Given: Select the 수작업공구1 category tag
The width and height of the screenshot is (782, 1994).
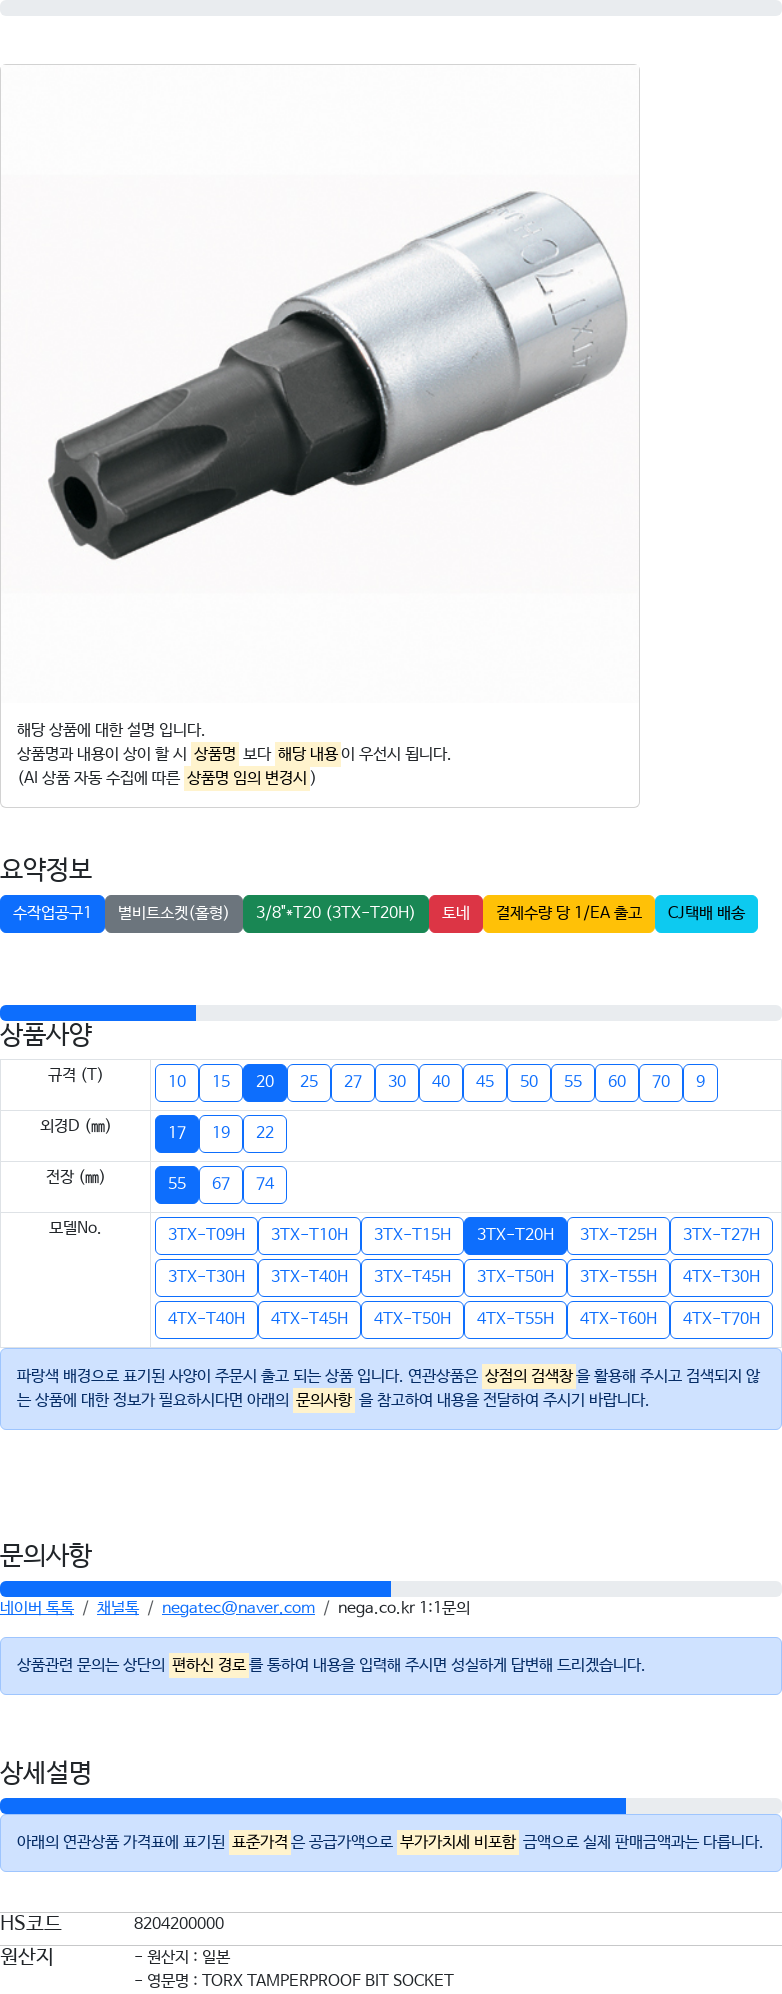Looking at the screenshot, I should point(52,913).
